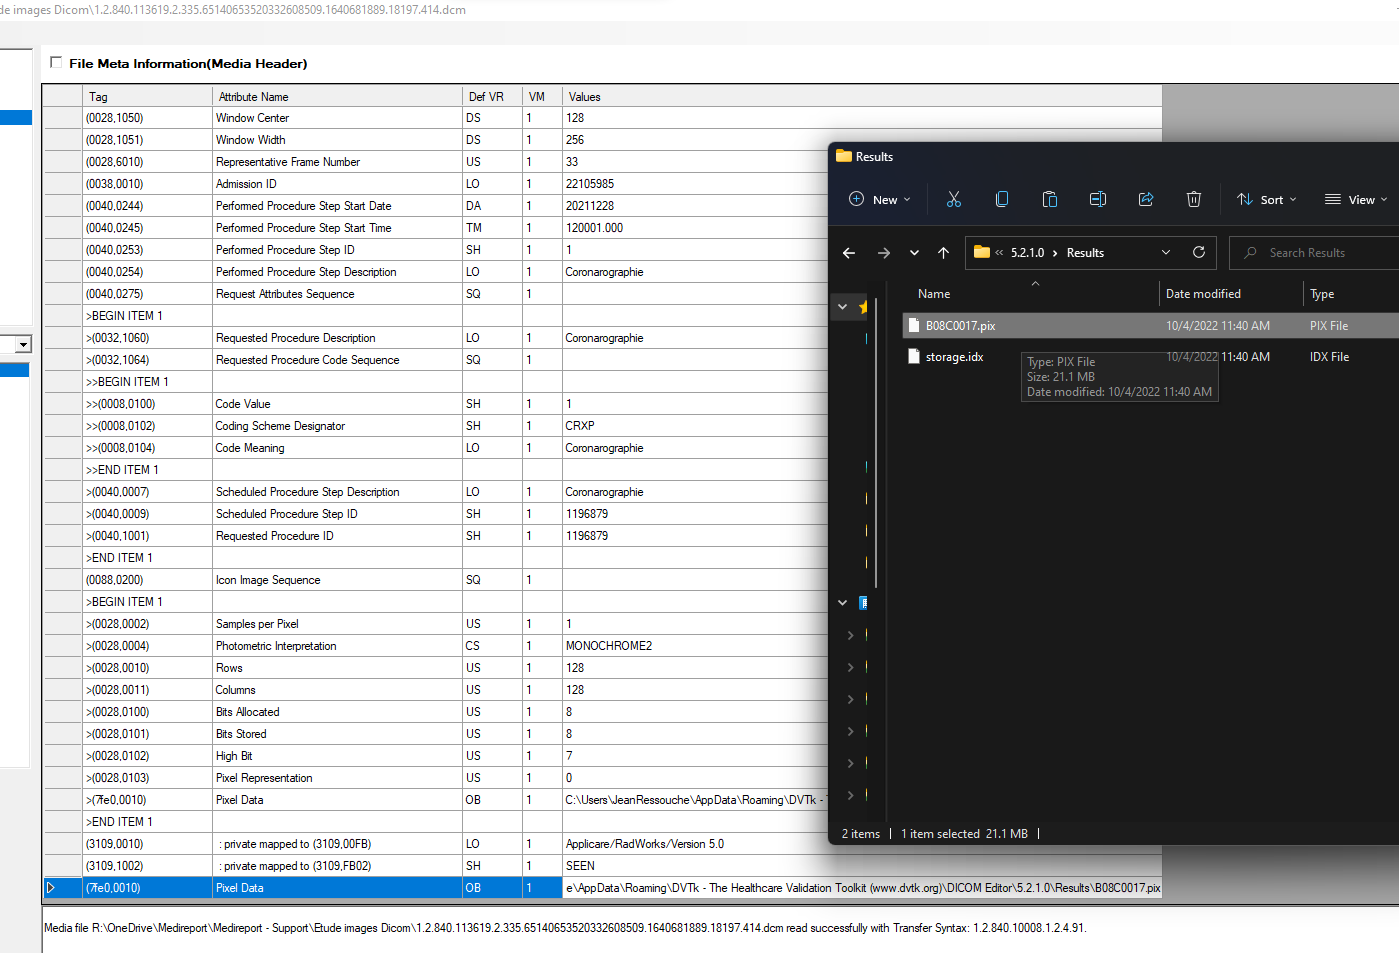
Task: Click the date value 20211228
Action: [x=590, y=206]
